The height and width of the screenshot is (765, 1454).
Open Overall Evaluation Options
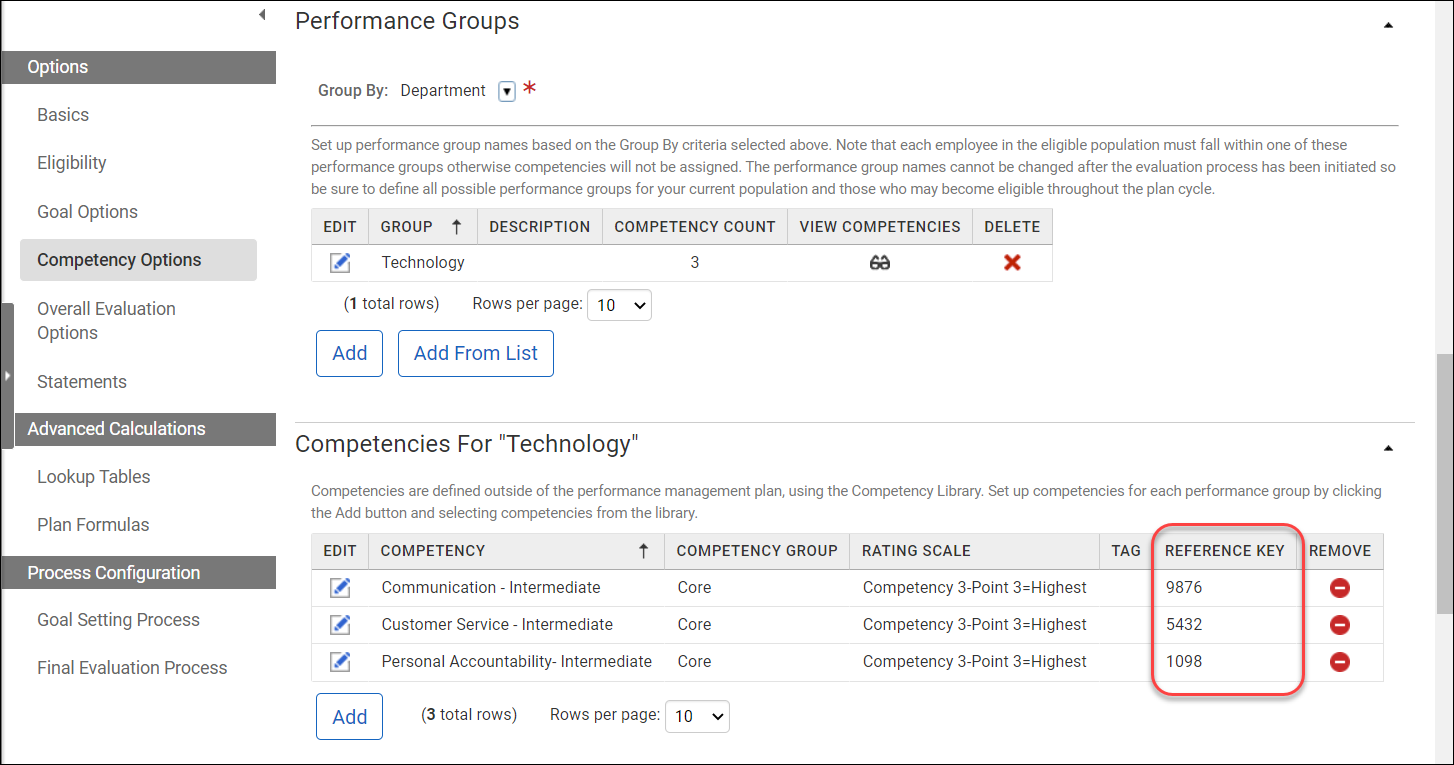tap(107, 321)
